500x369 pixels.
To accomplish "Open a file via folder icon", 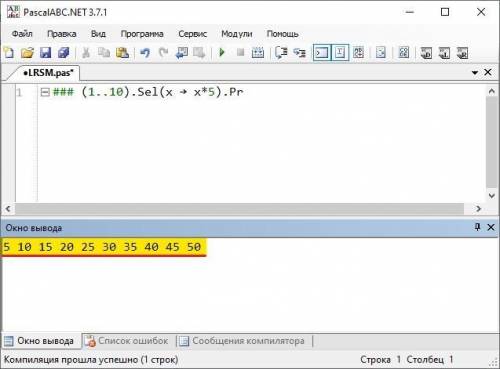I will (x=27, y=53).
